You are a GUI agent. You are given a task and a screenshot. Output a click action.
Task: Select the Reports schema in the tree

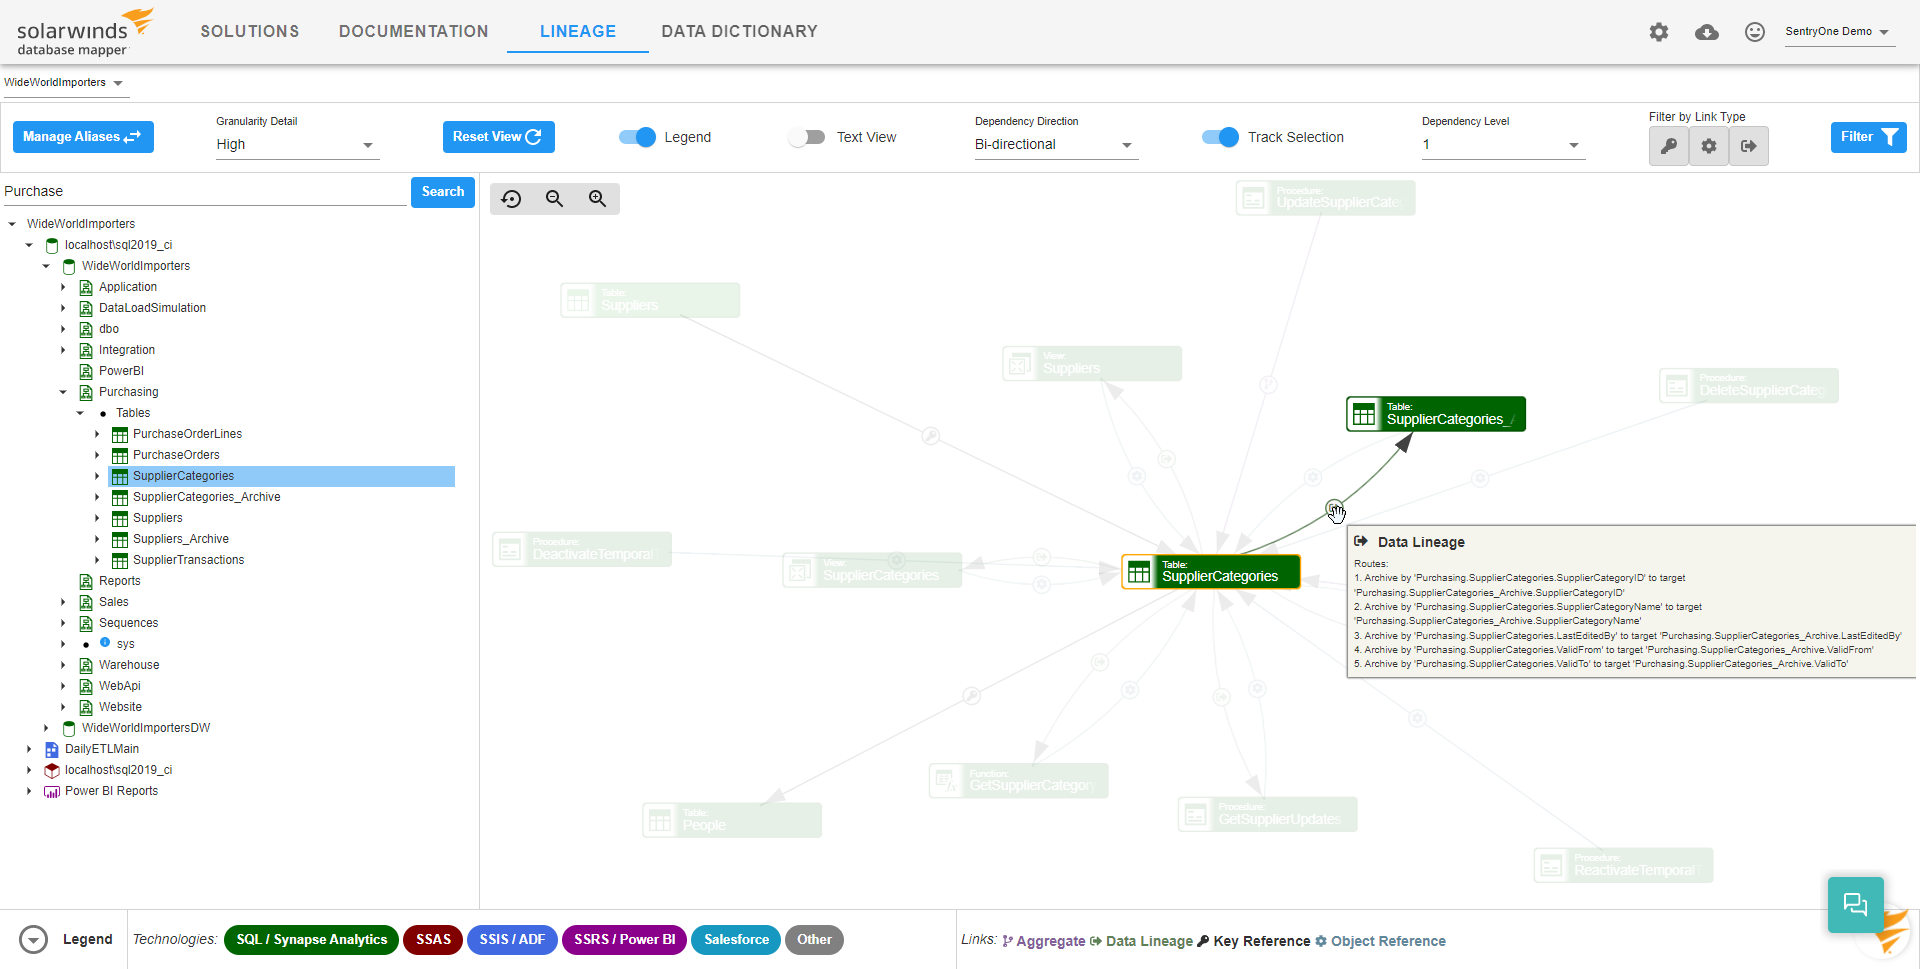tap(119, 581)
